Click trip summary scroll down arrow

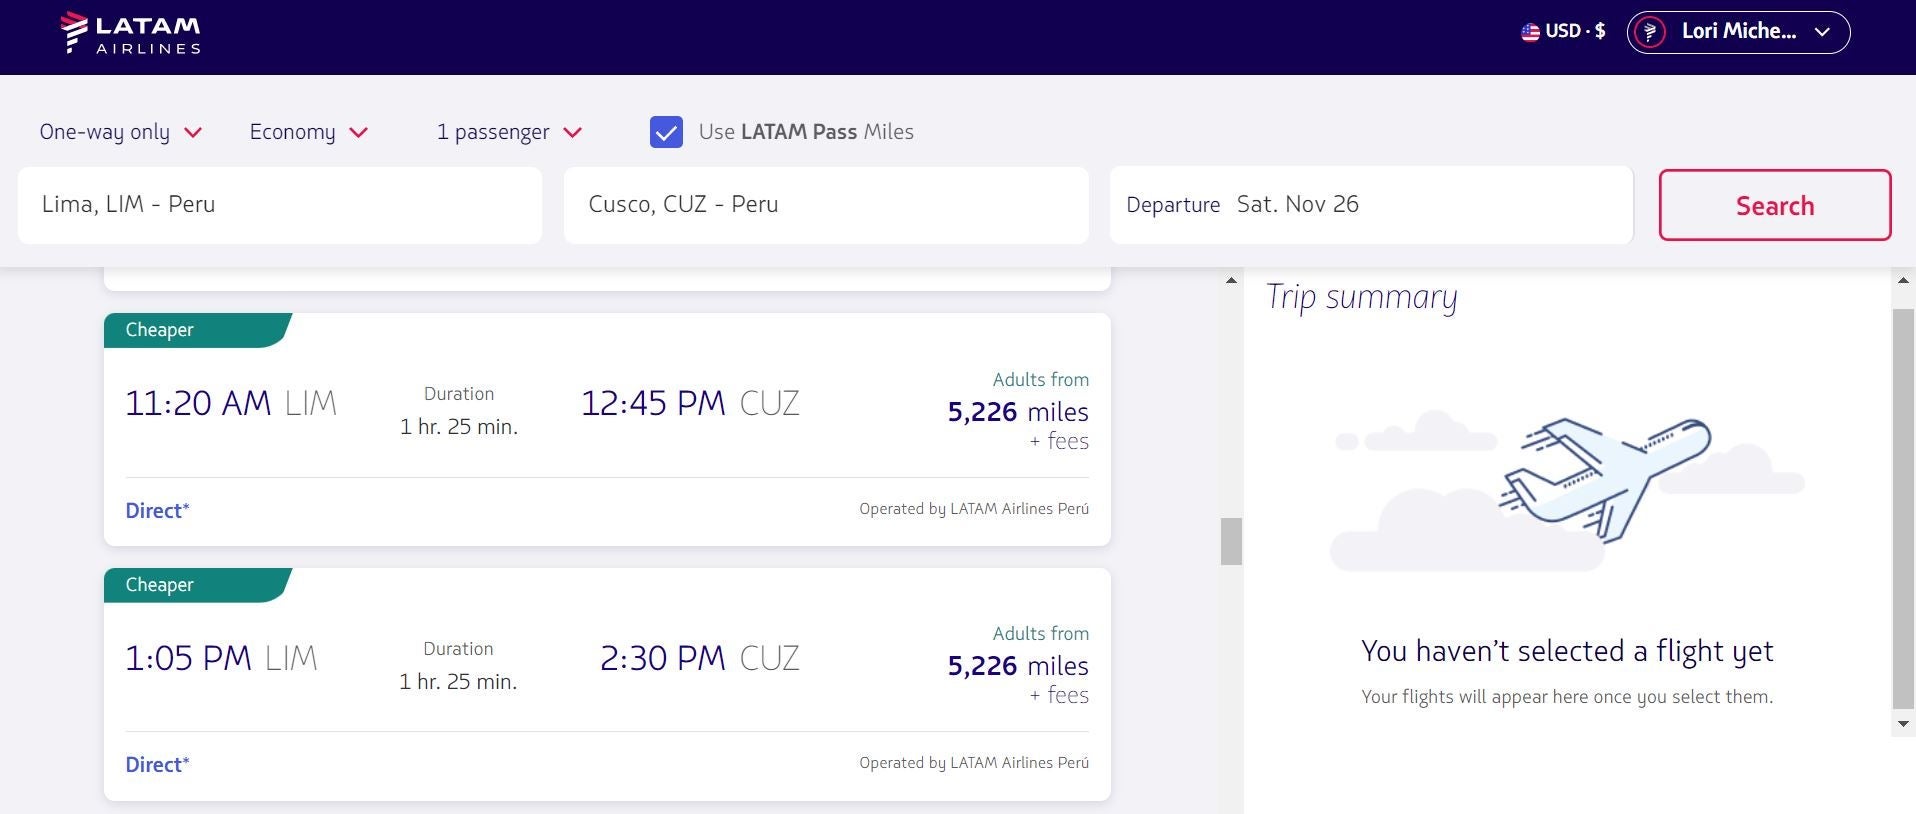click(x=1903, y=724)
